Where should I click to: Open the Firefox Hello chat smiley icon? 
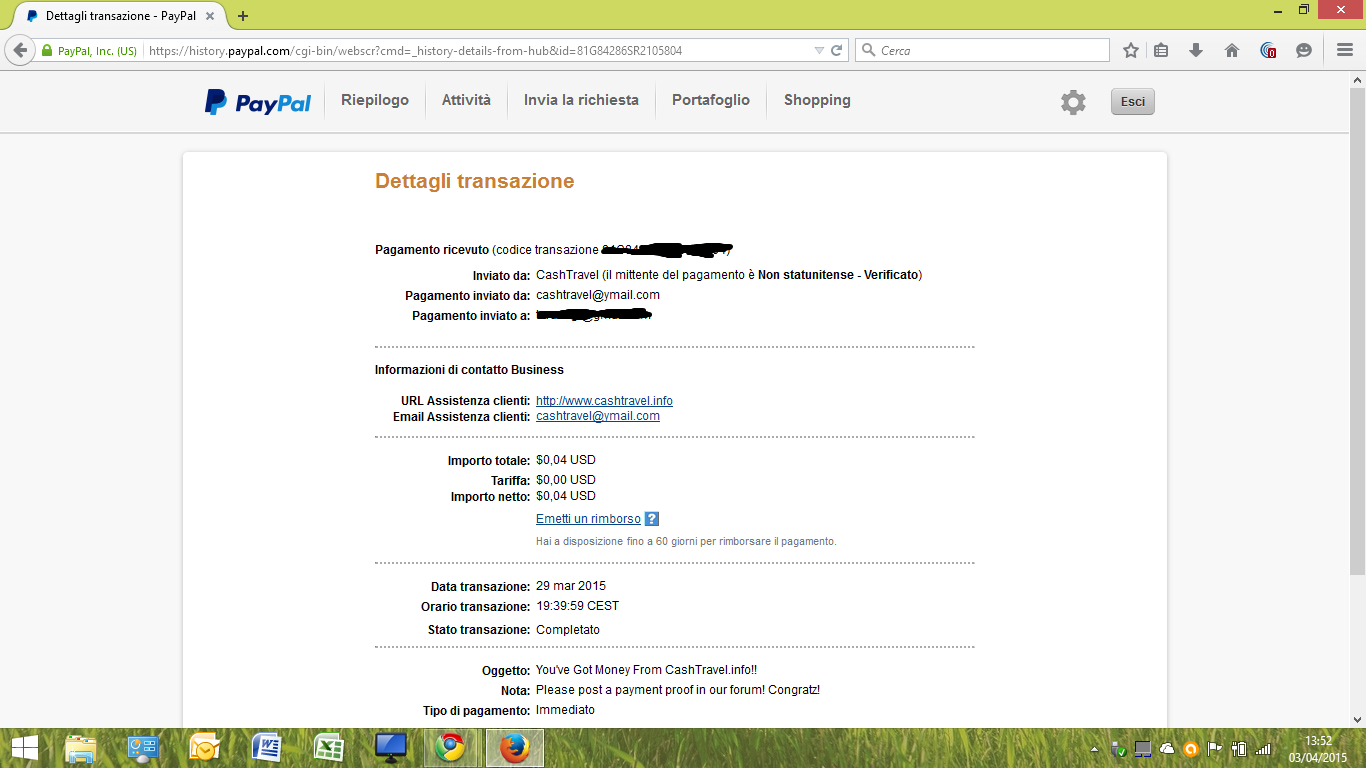coord(1304,50)
